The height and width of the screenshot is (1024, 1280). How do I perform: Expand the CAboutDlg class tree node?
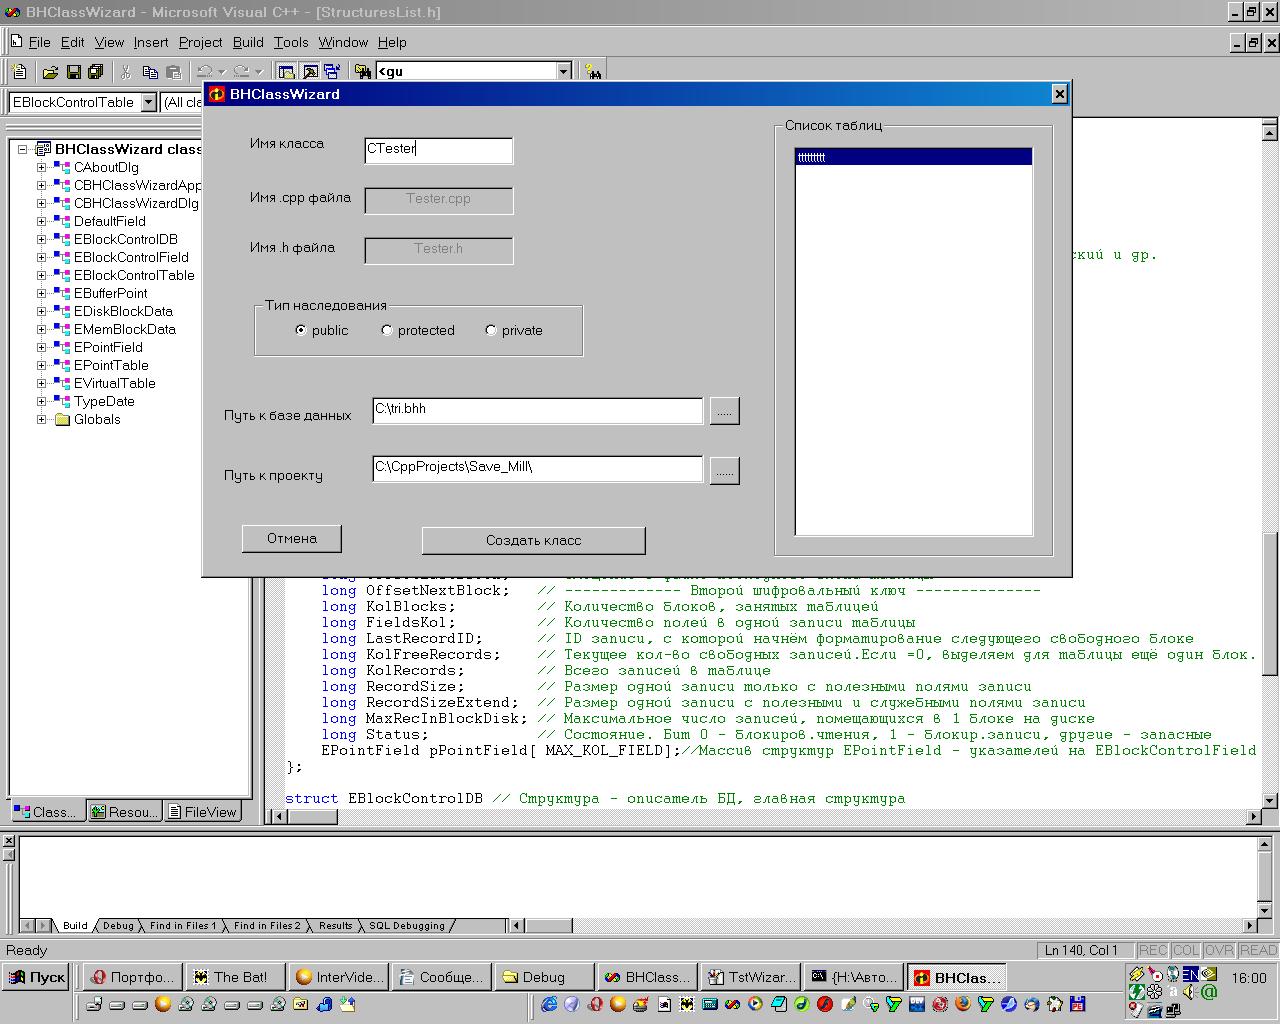click(x=42, y=168)
